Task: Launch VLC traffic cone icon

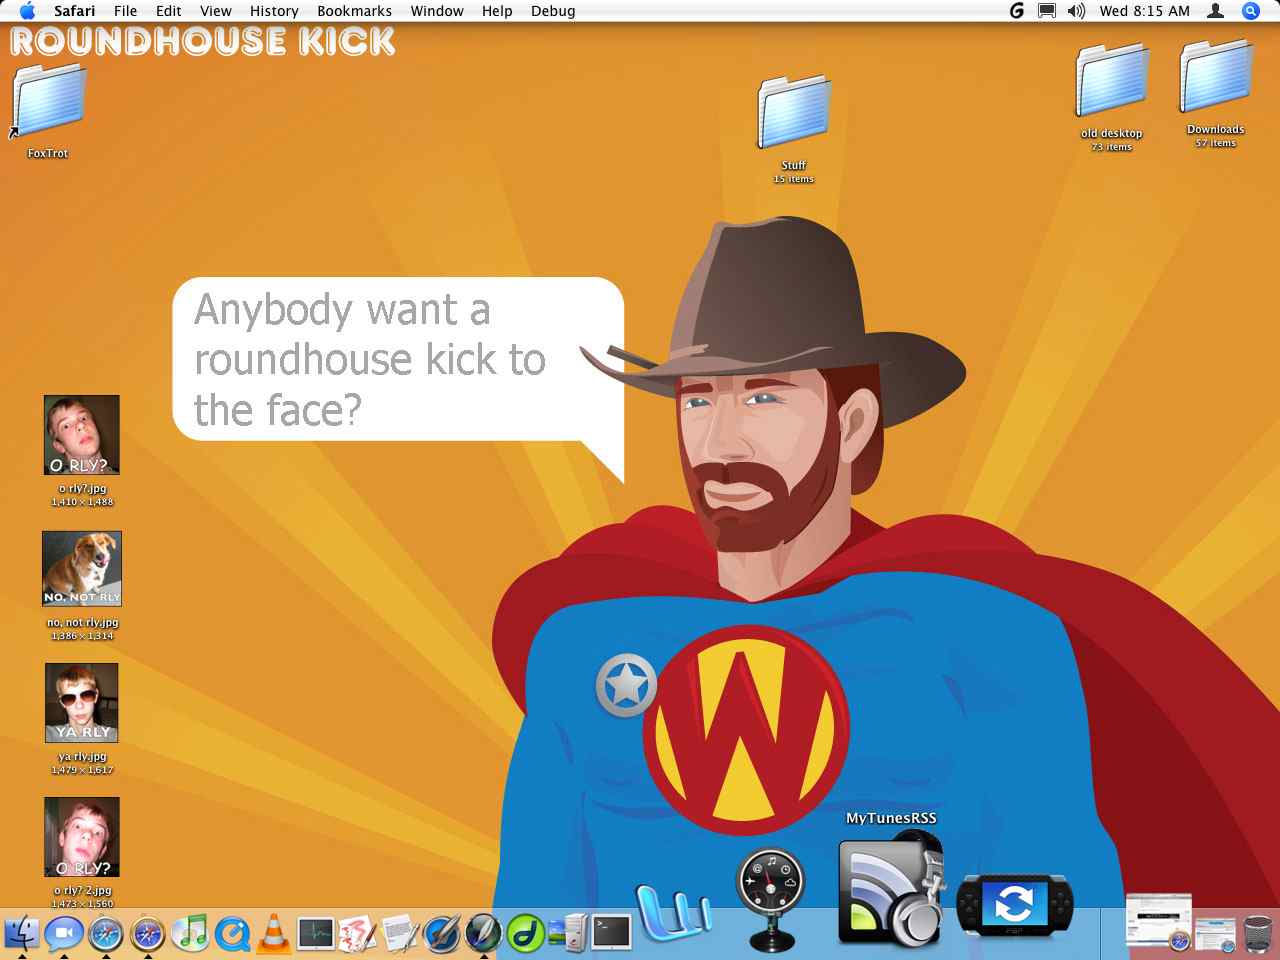Action: coord(273,932)
